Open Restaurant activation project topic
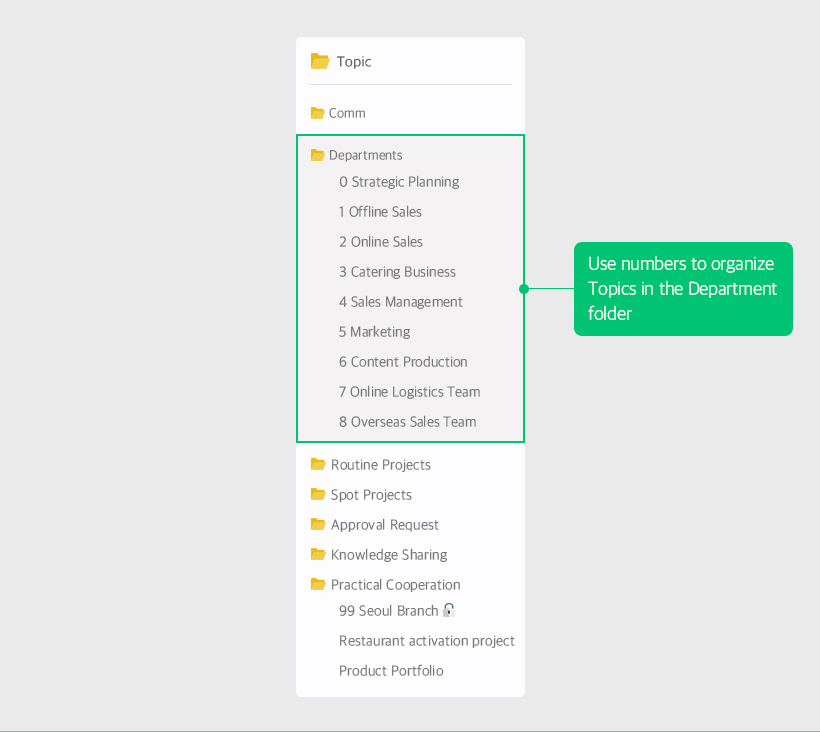The width and height of the screenshot is (820, 732). coord(427,640)
